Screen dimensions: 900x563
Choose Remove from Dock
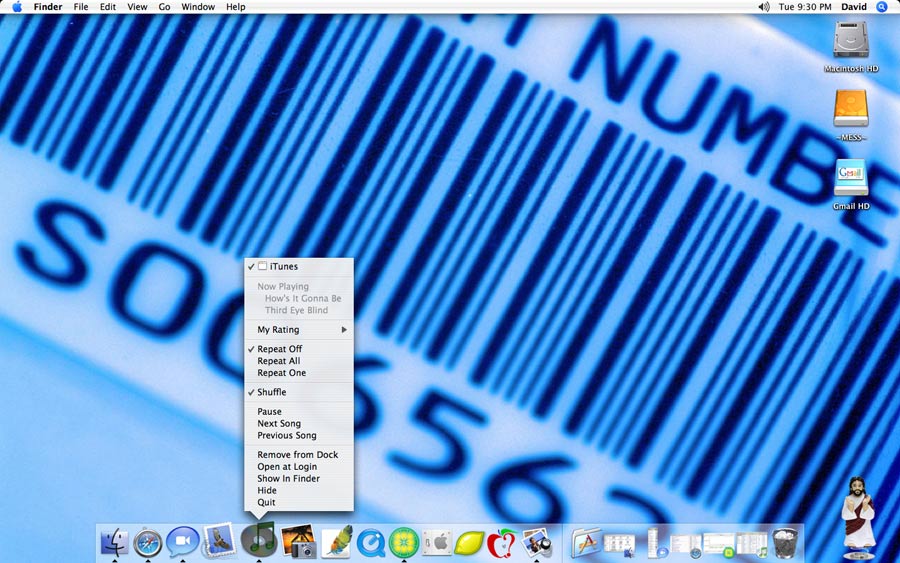coord(299,455)
